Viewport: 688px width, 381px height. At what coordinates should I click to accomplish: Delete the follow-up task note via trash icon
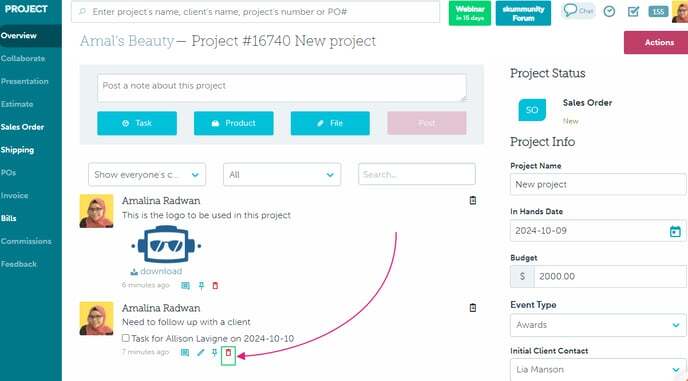point(228,352)
